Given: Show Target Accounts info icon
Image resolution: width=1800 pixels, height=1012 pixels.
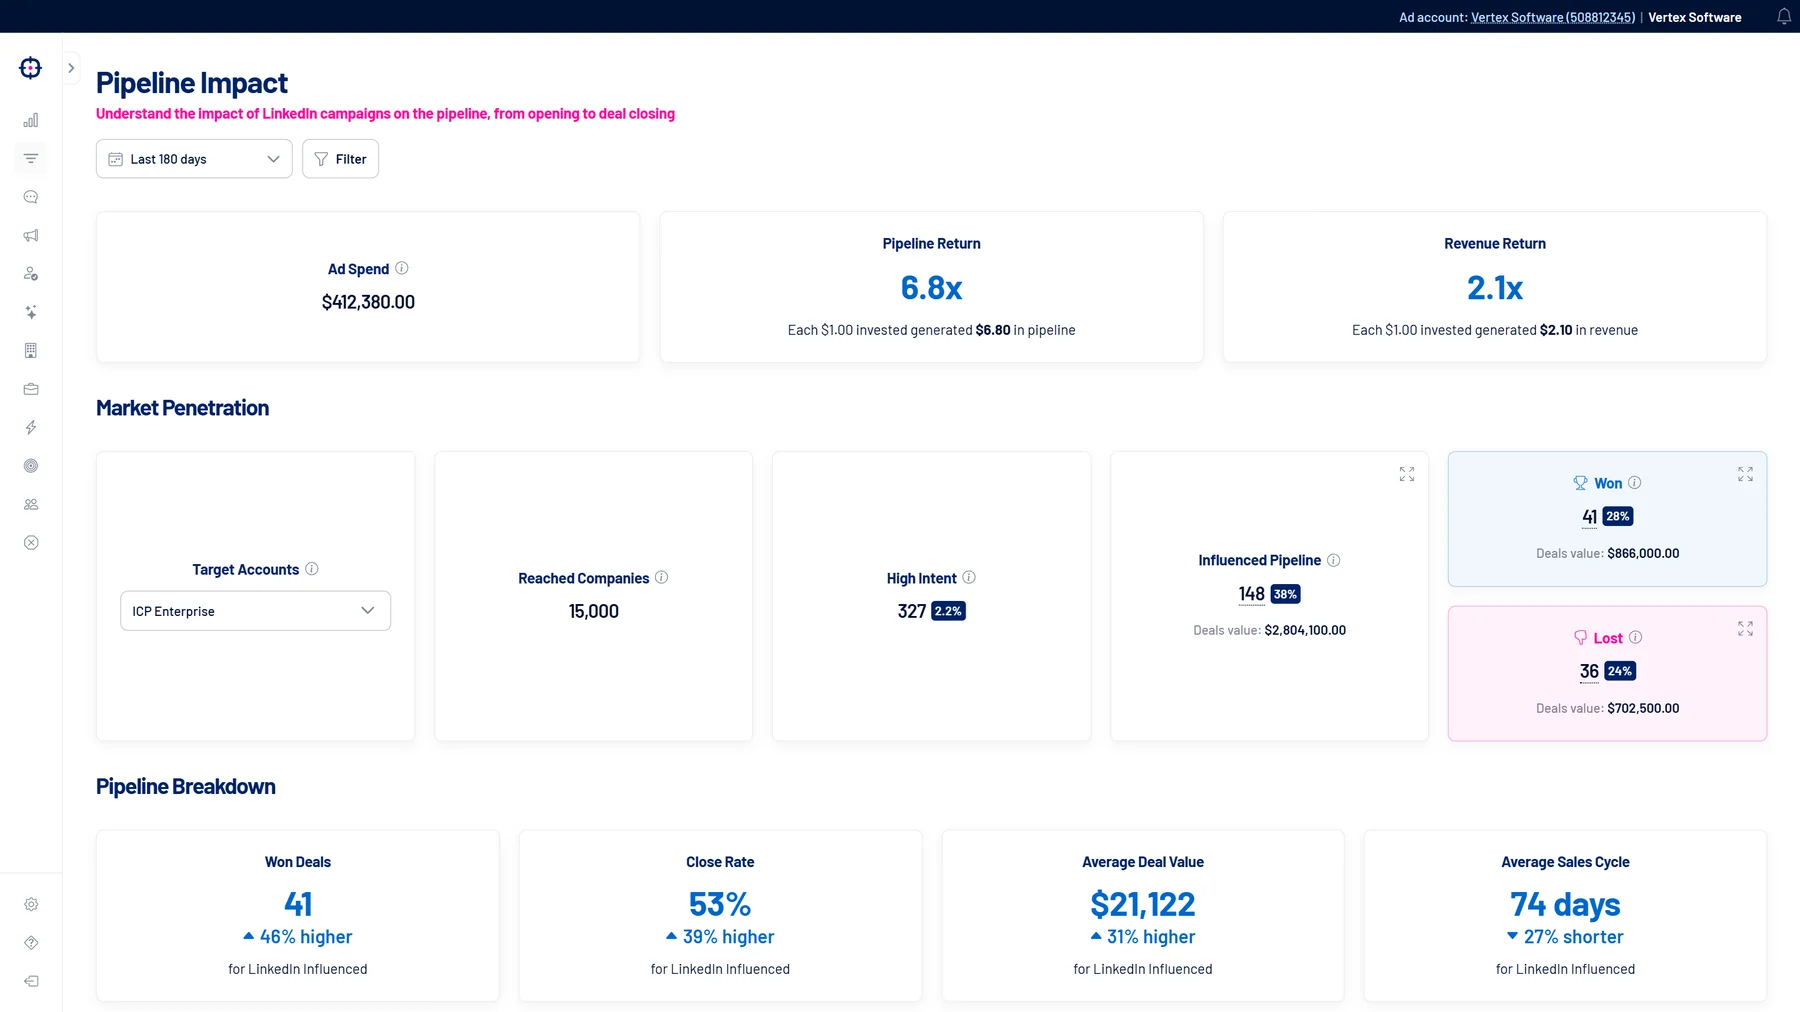Looking at the screenshot, I should [312, 569].
